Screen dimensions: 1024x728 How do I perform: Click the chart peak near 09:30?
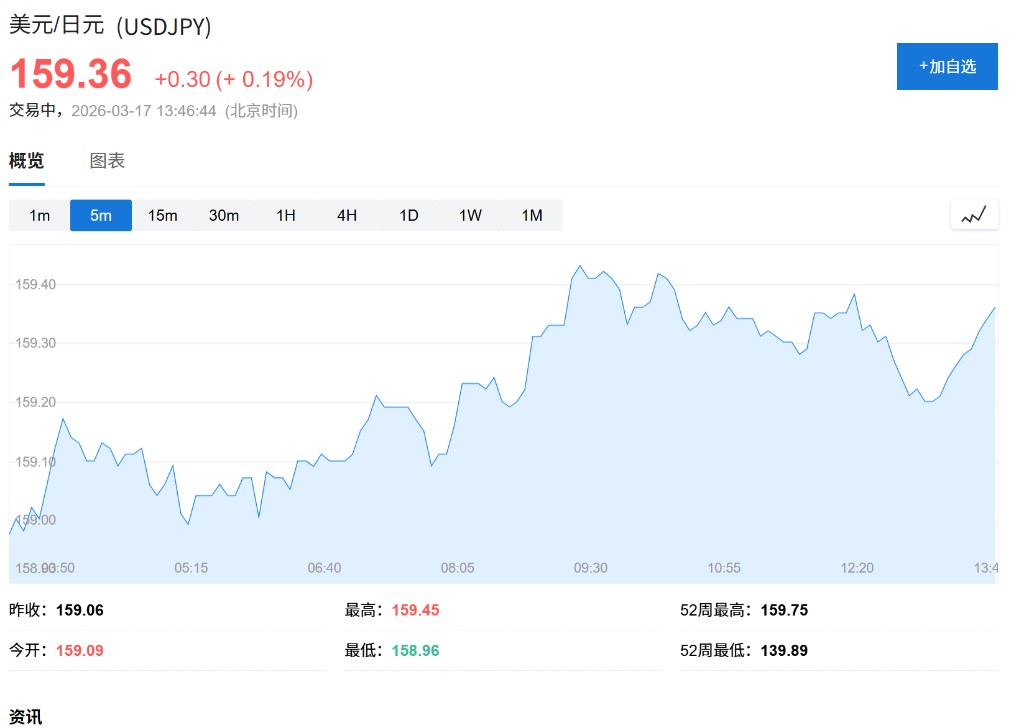580,267
